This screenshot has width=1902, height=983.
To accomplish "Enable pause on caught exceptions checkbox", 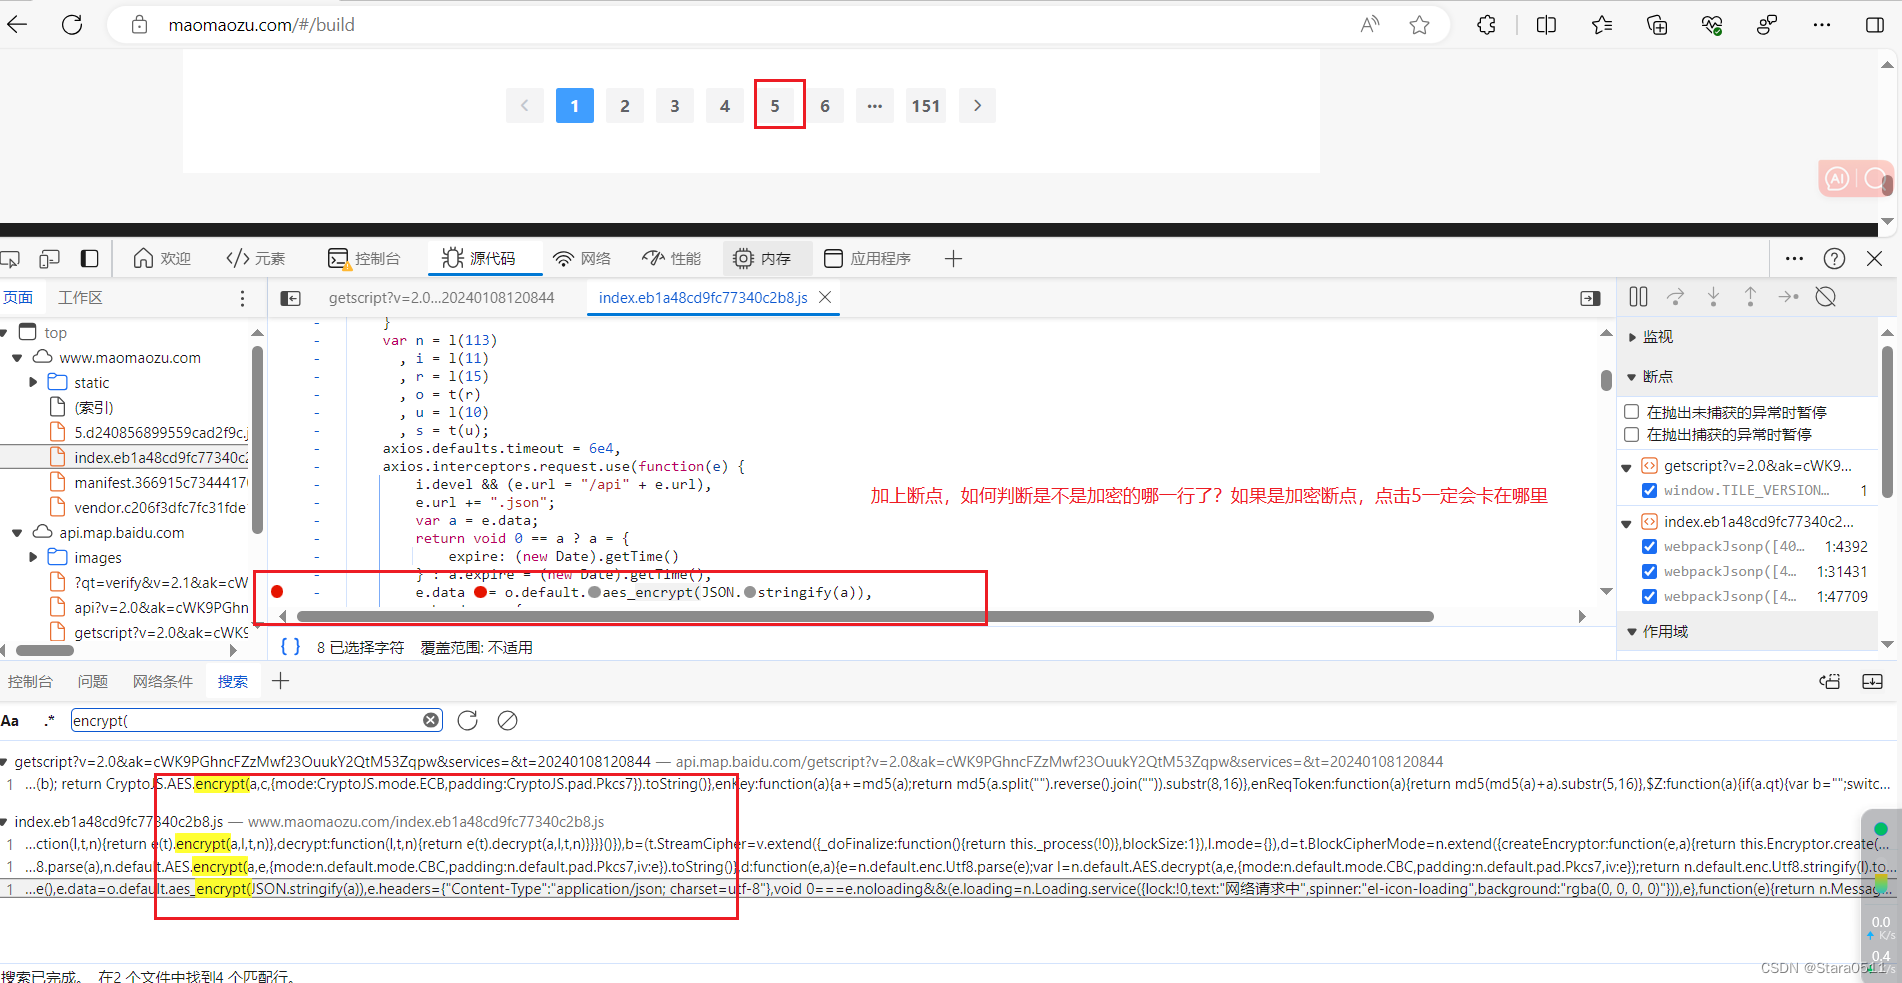I will [x=1632, y=434].
